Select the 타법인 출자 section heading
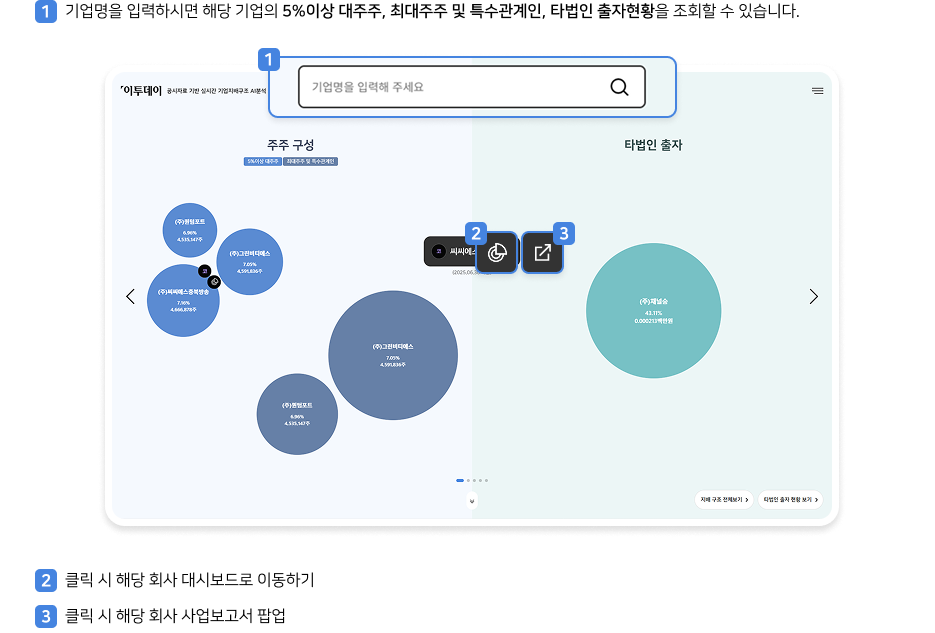This screenshot has width=935, height=633. [653, 145]
